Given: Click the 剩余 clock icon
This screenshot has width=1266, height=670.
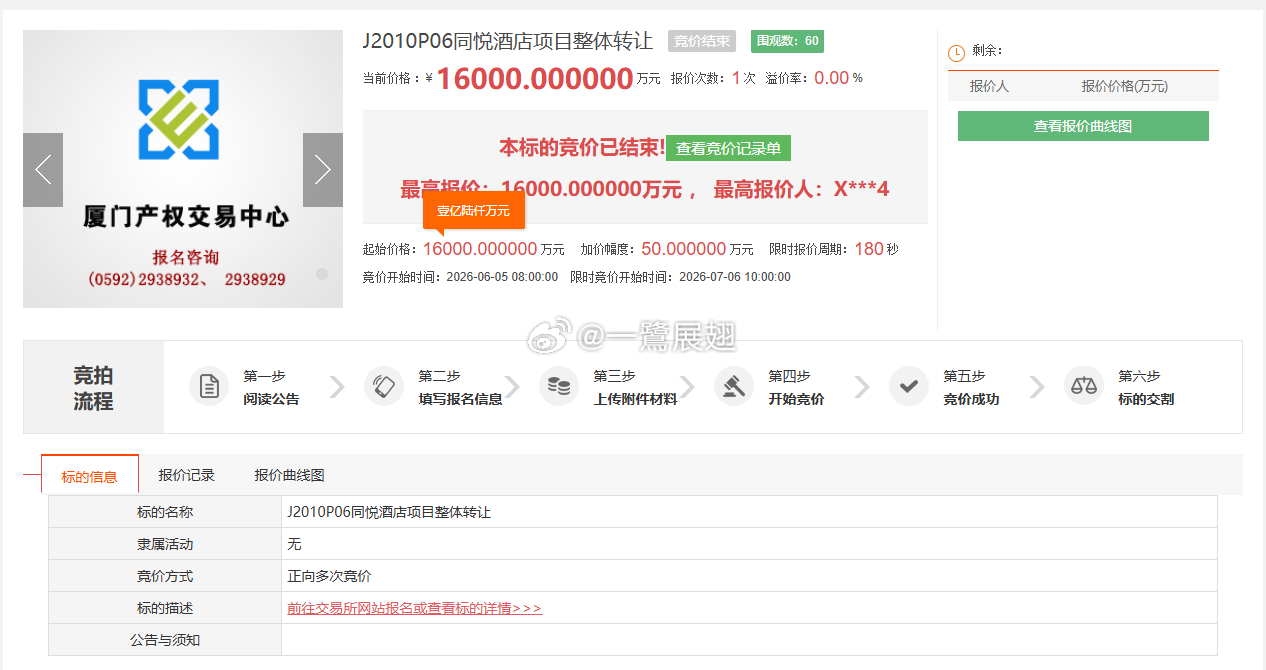Looking at the screenshot, I should (956, 53).
